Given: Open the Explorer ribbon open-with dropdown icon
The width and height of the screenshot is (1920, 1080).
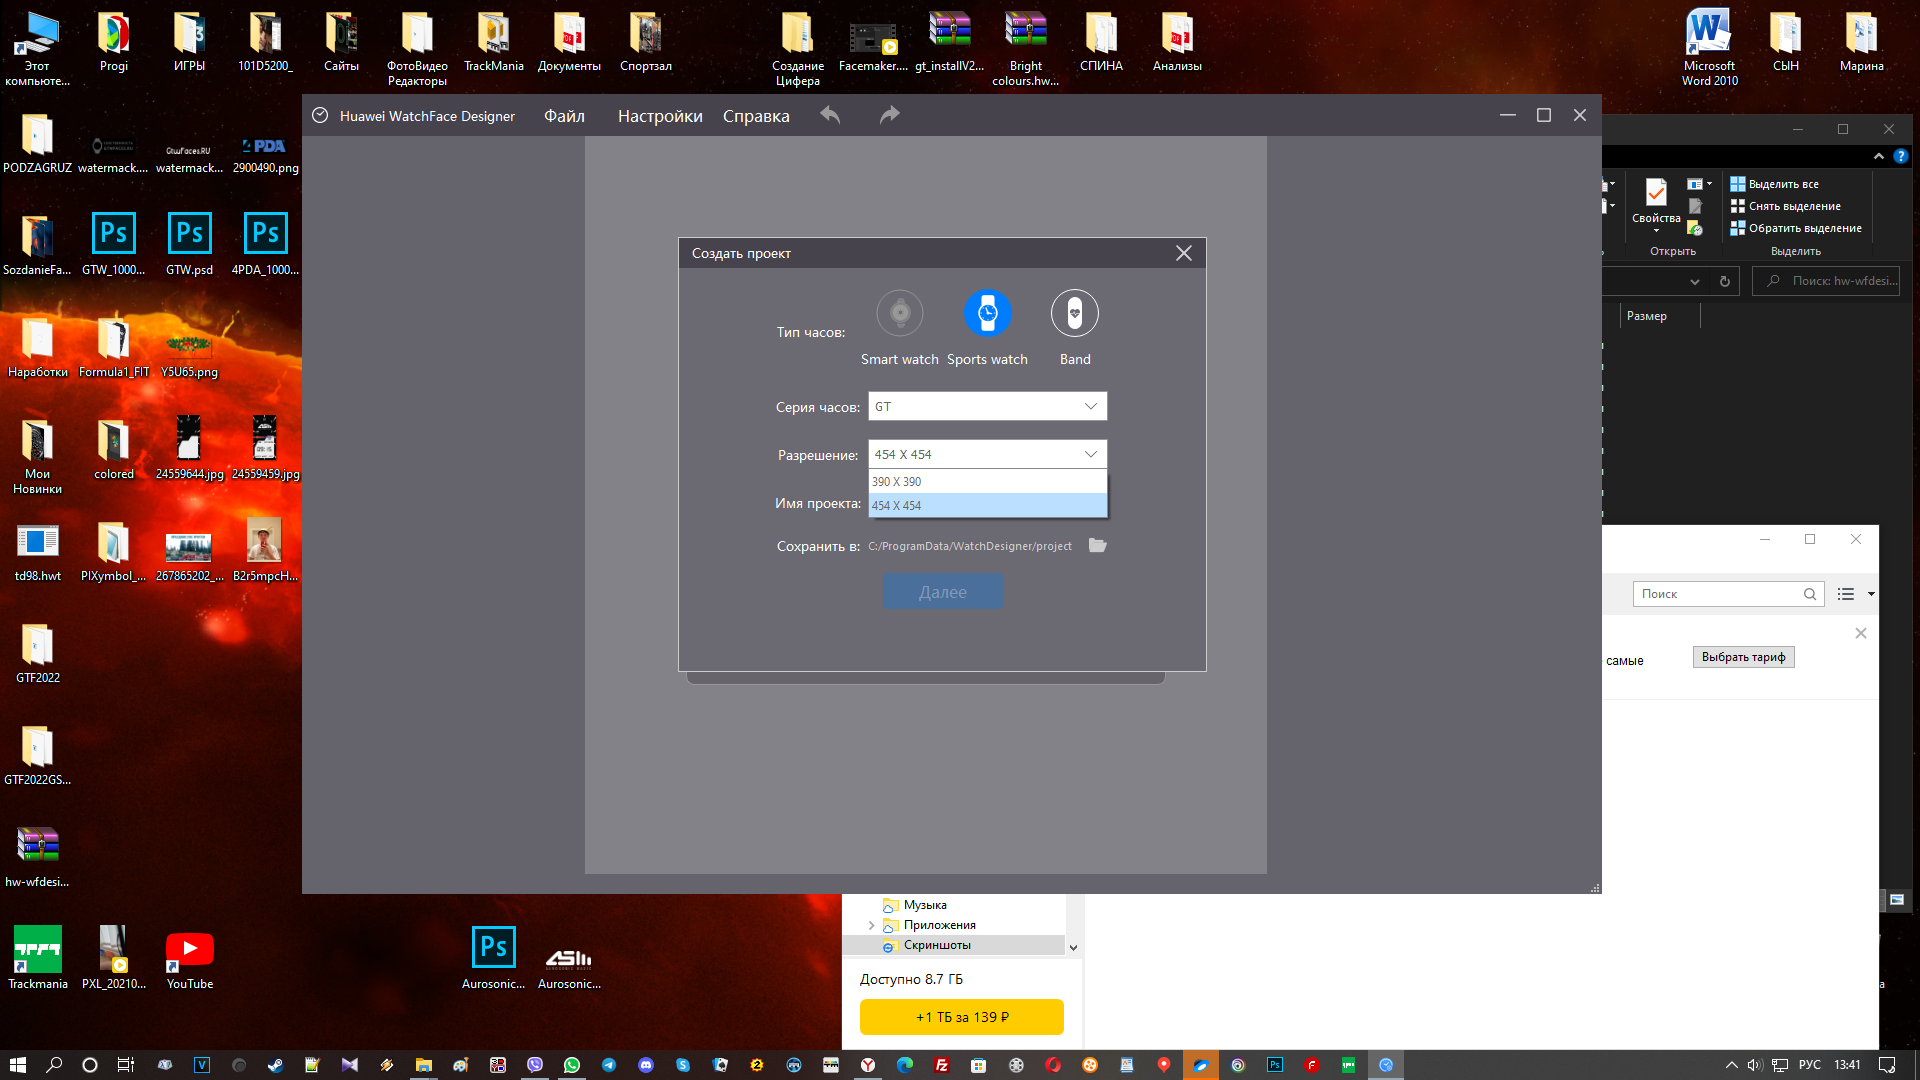Looking at the screenshot, I should 1699,184.
